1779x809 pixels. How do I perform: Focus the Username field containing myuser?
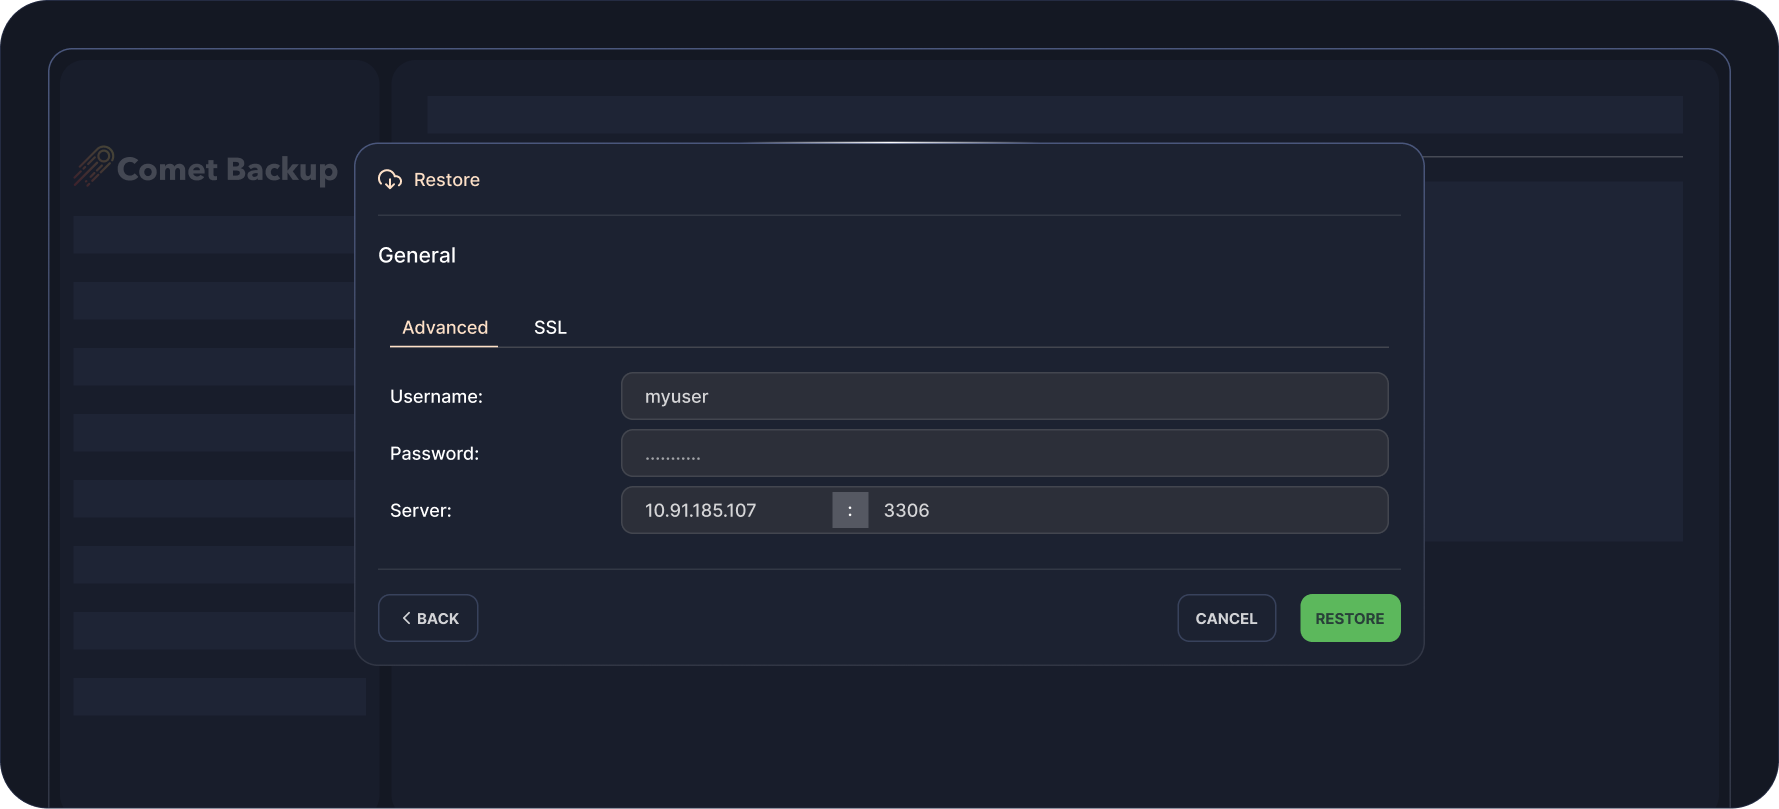(1004, 396)
